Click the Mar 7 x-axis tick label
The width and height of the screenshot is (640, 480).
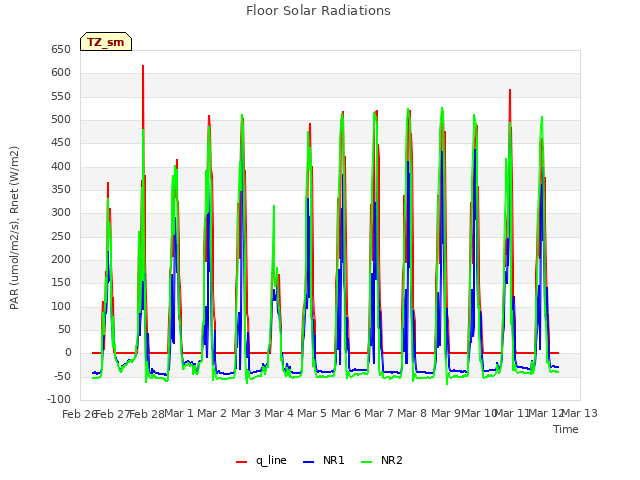(x=379, y=413)
